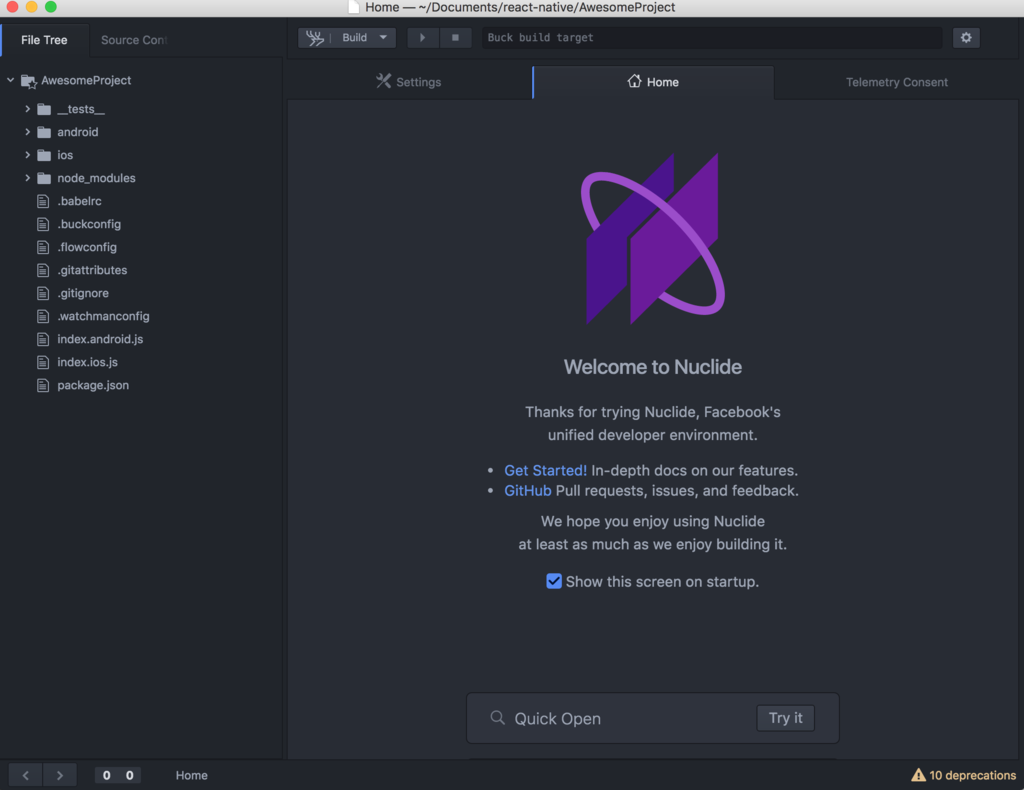Click the package.json file icon
Image resolution: width=1024 pixels, height=790 pixels.
point(43,385)
